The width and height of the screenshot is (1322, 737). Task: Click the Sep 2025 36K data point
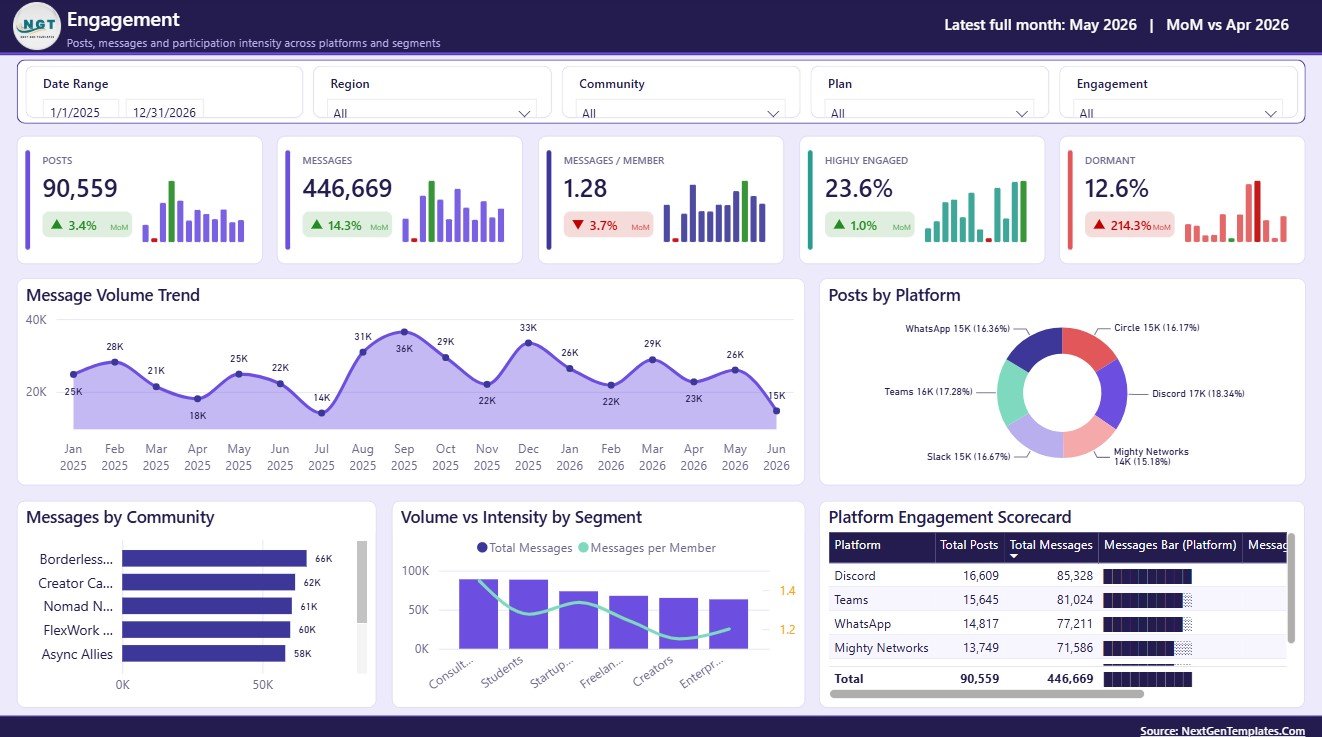click(x=404, y=331)
